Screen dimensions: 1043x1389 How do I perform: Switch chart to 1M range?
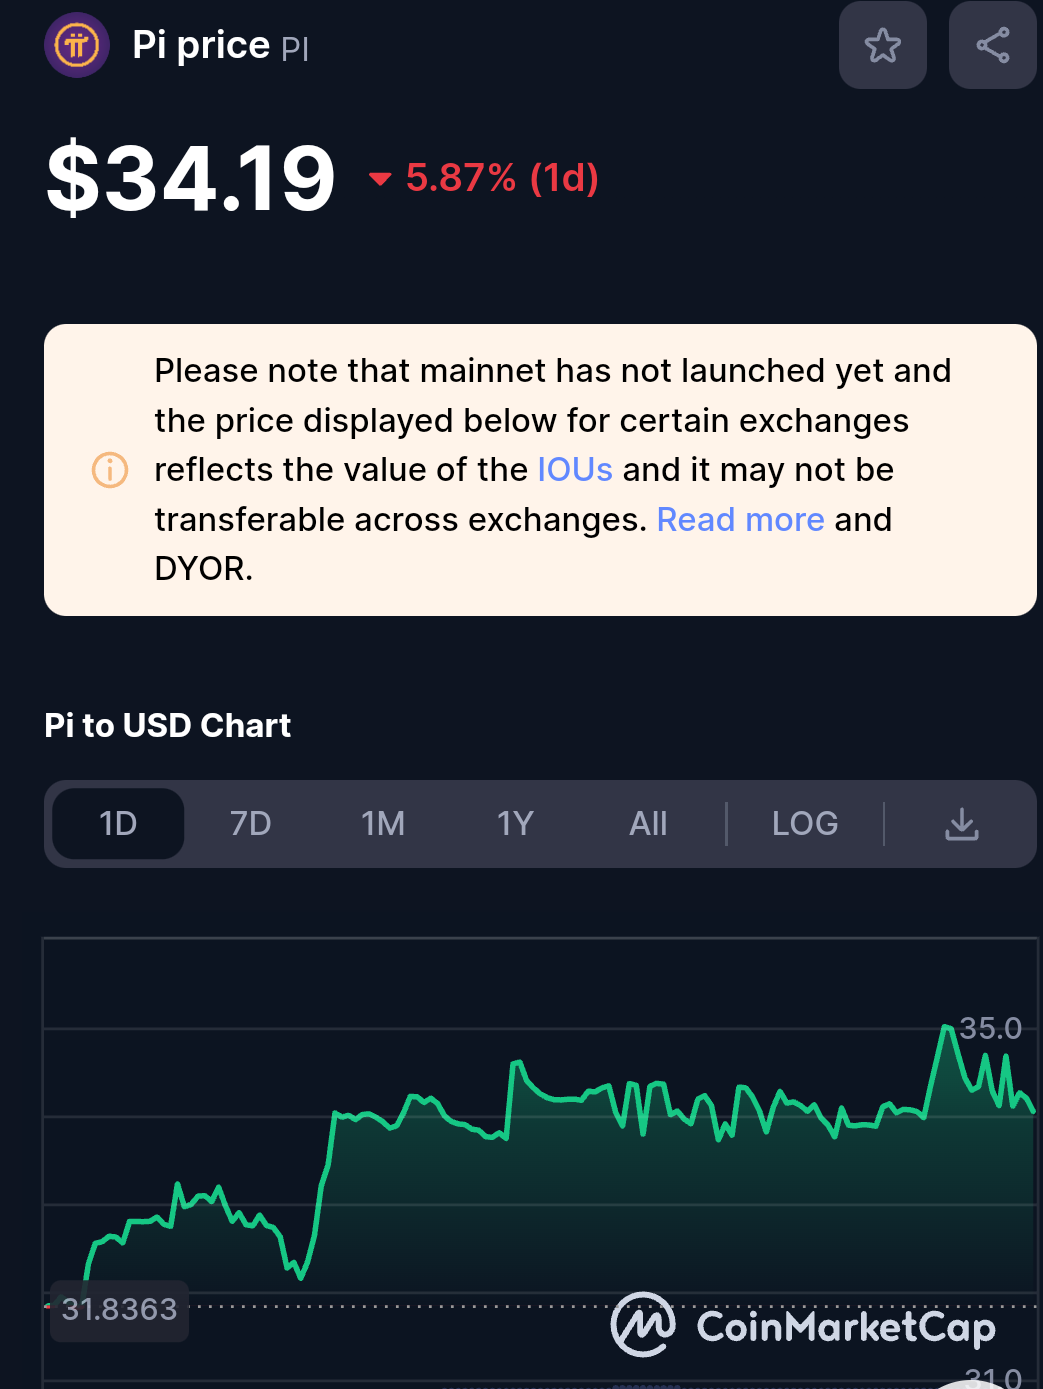383,824
